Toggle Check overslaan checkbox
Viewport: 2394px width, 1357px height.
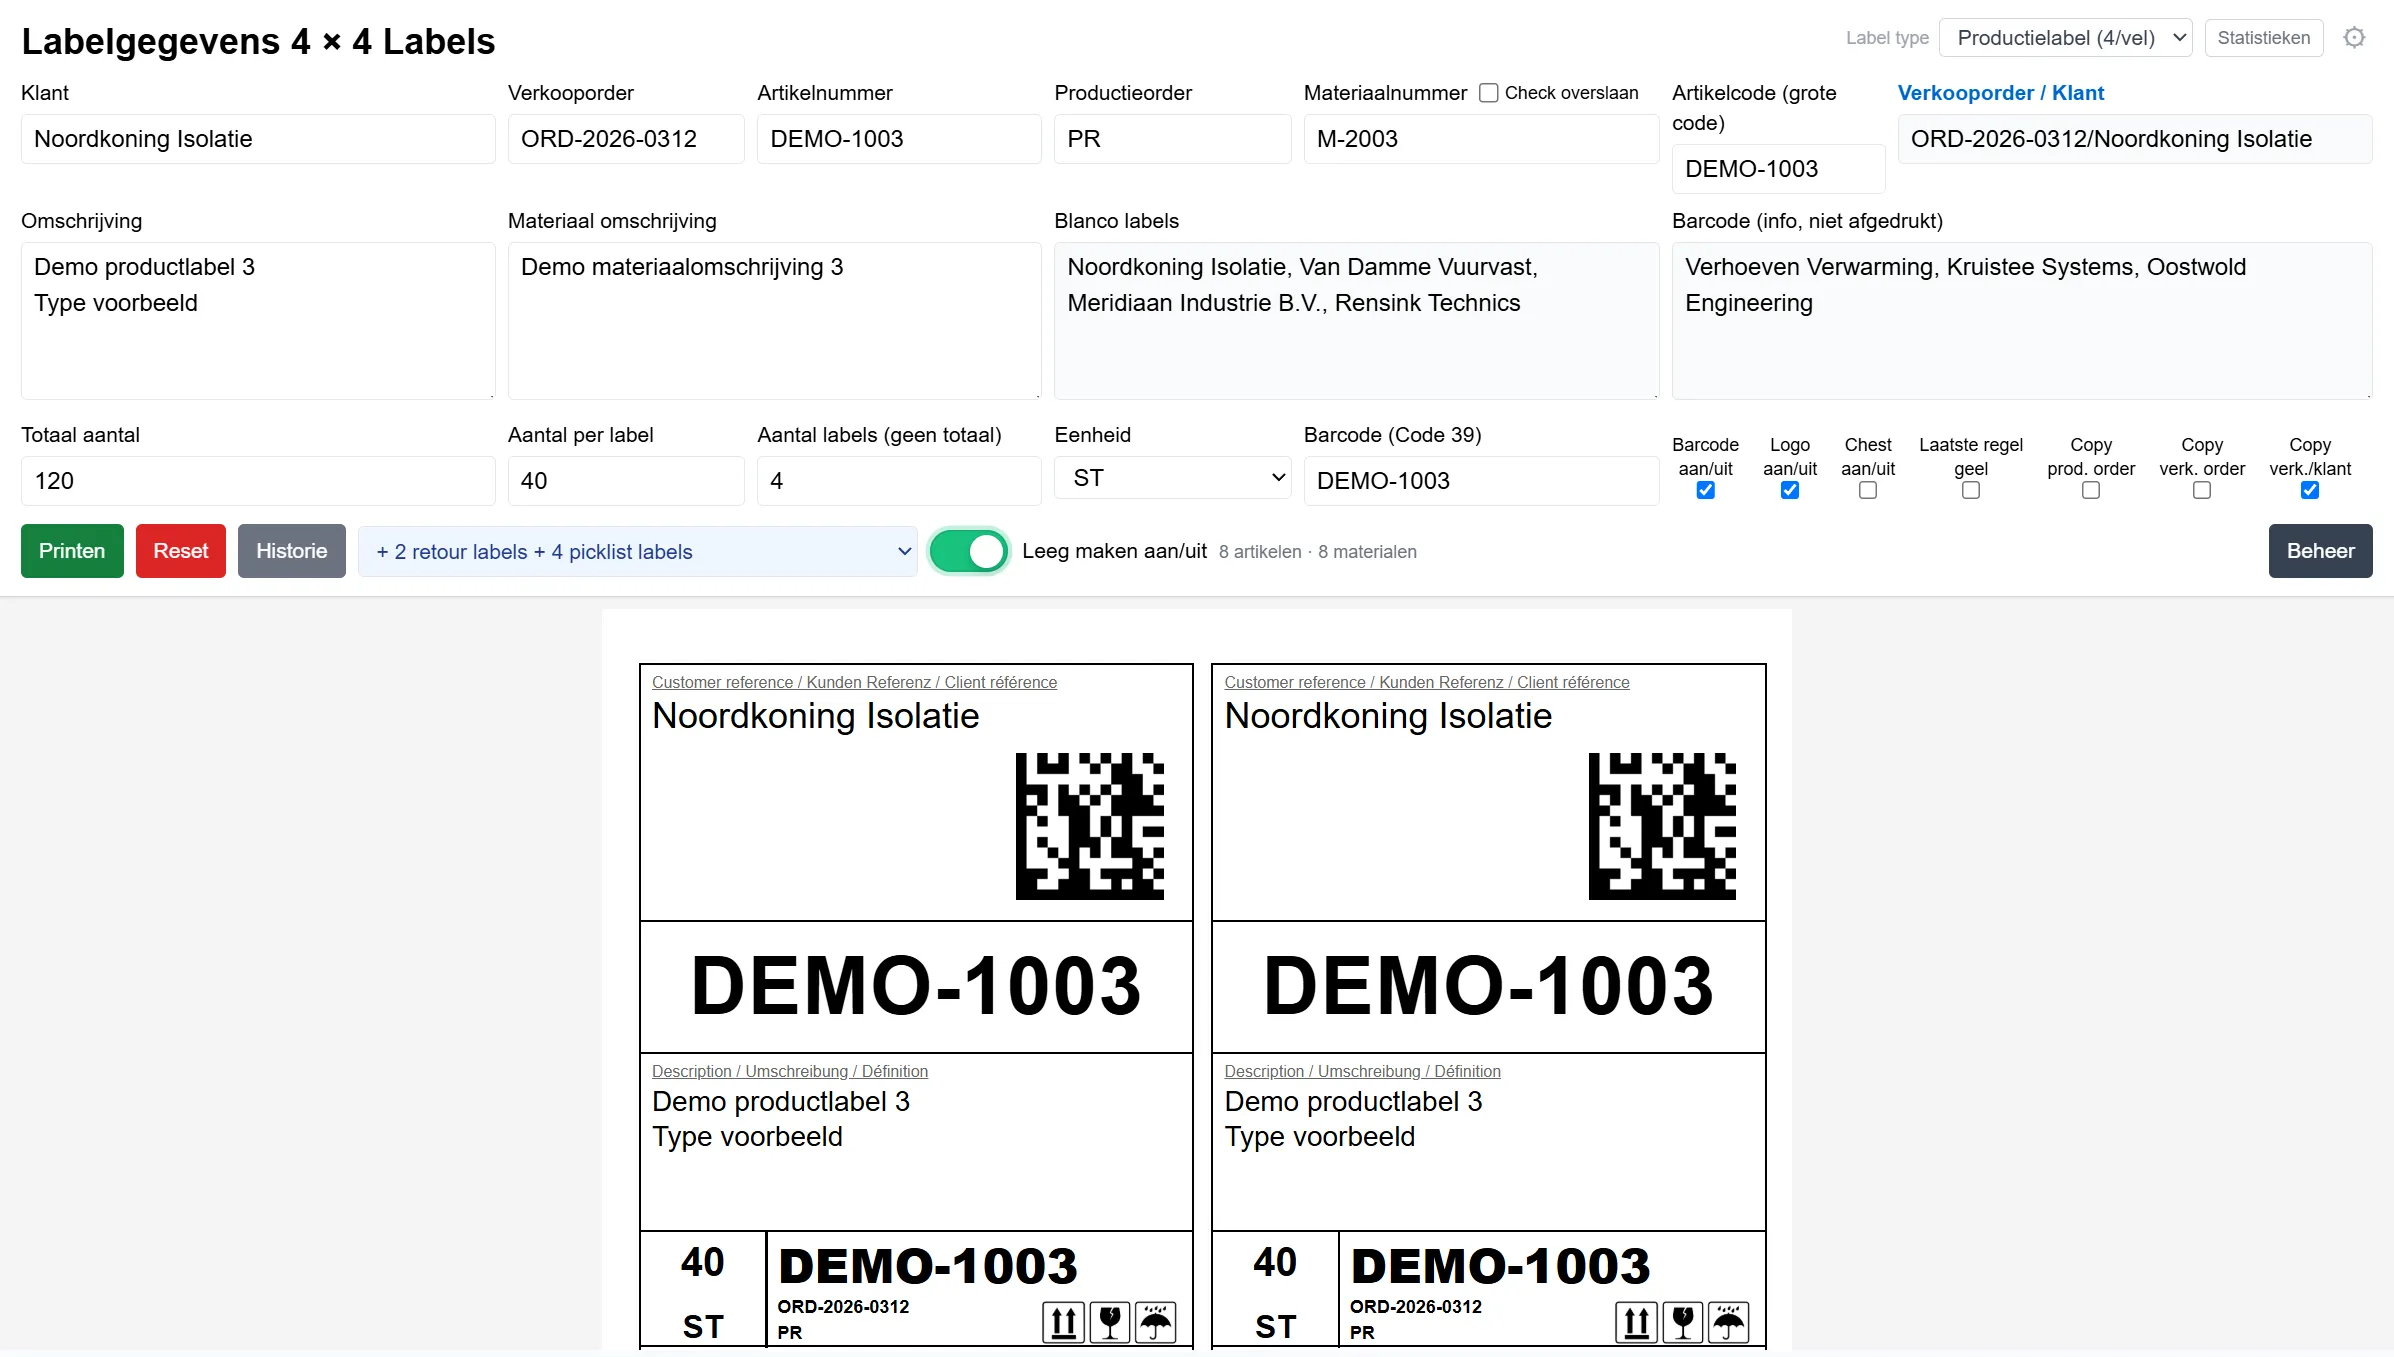pyautogui.click(x=1489, y=93)
